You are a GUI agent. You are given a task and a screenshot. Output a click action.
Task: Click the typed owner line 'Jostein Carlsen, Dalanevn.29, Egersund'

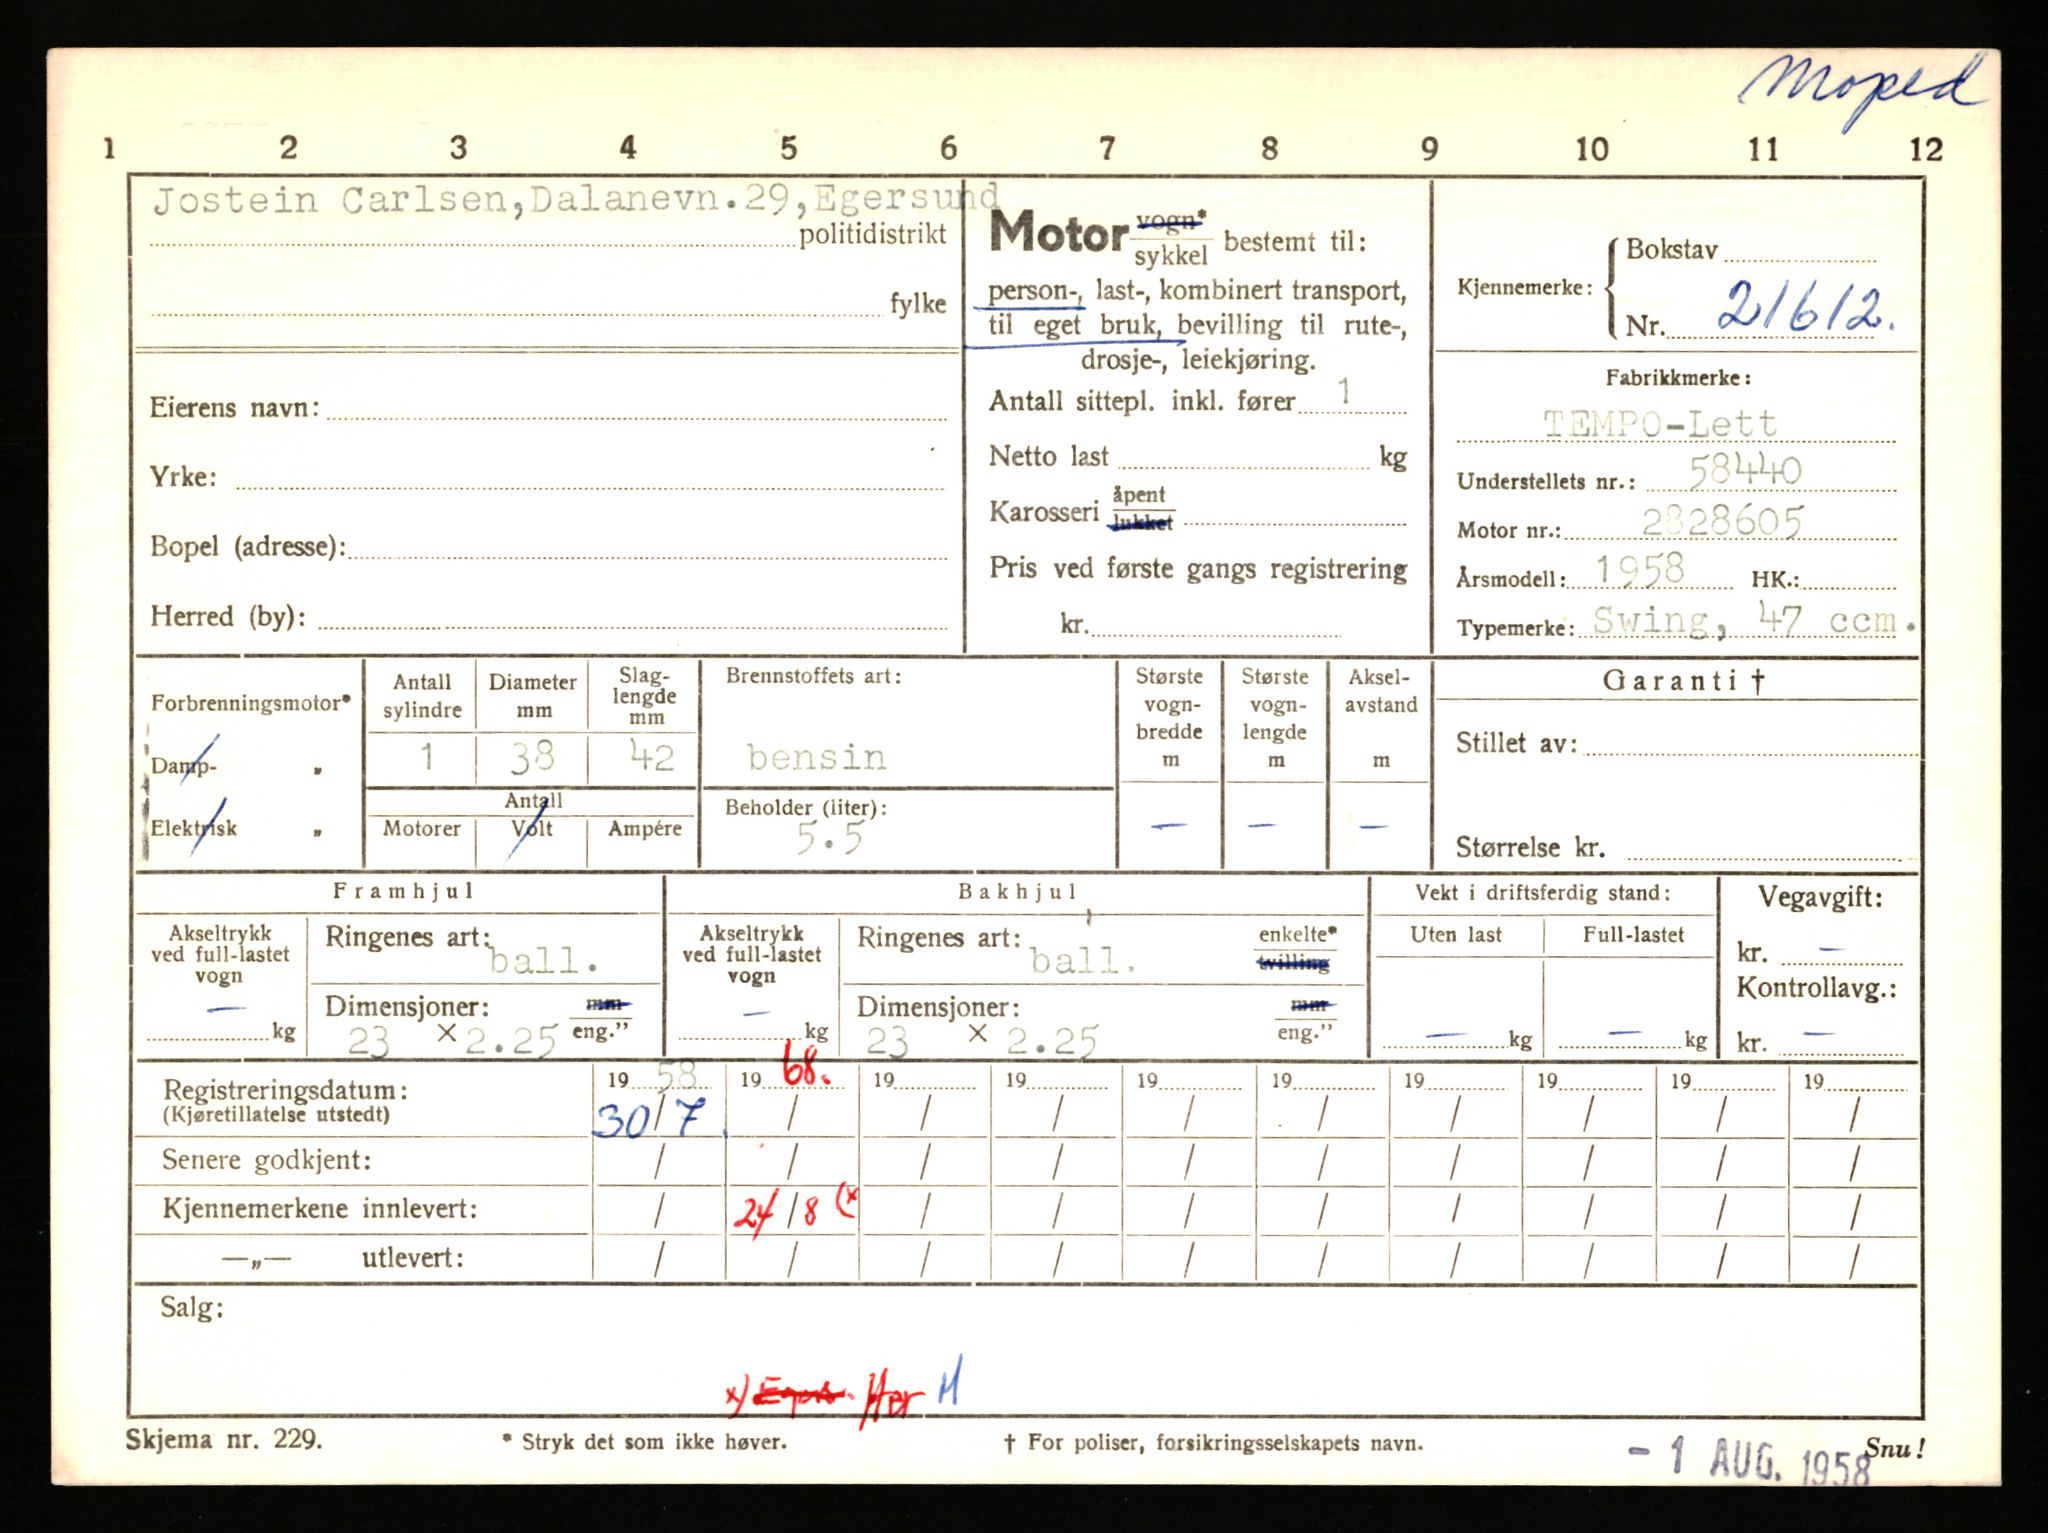click(x=575, y=201)
